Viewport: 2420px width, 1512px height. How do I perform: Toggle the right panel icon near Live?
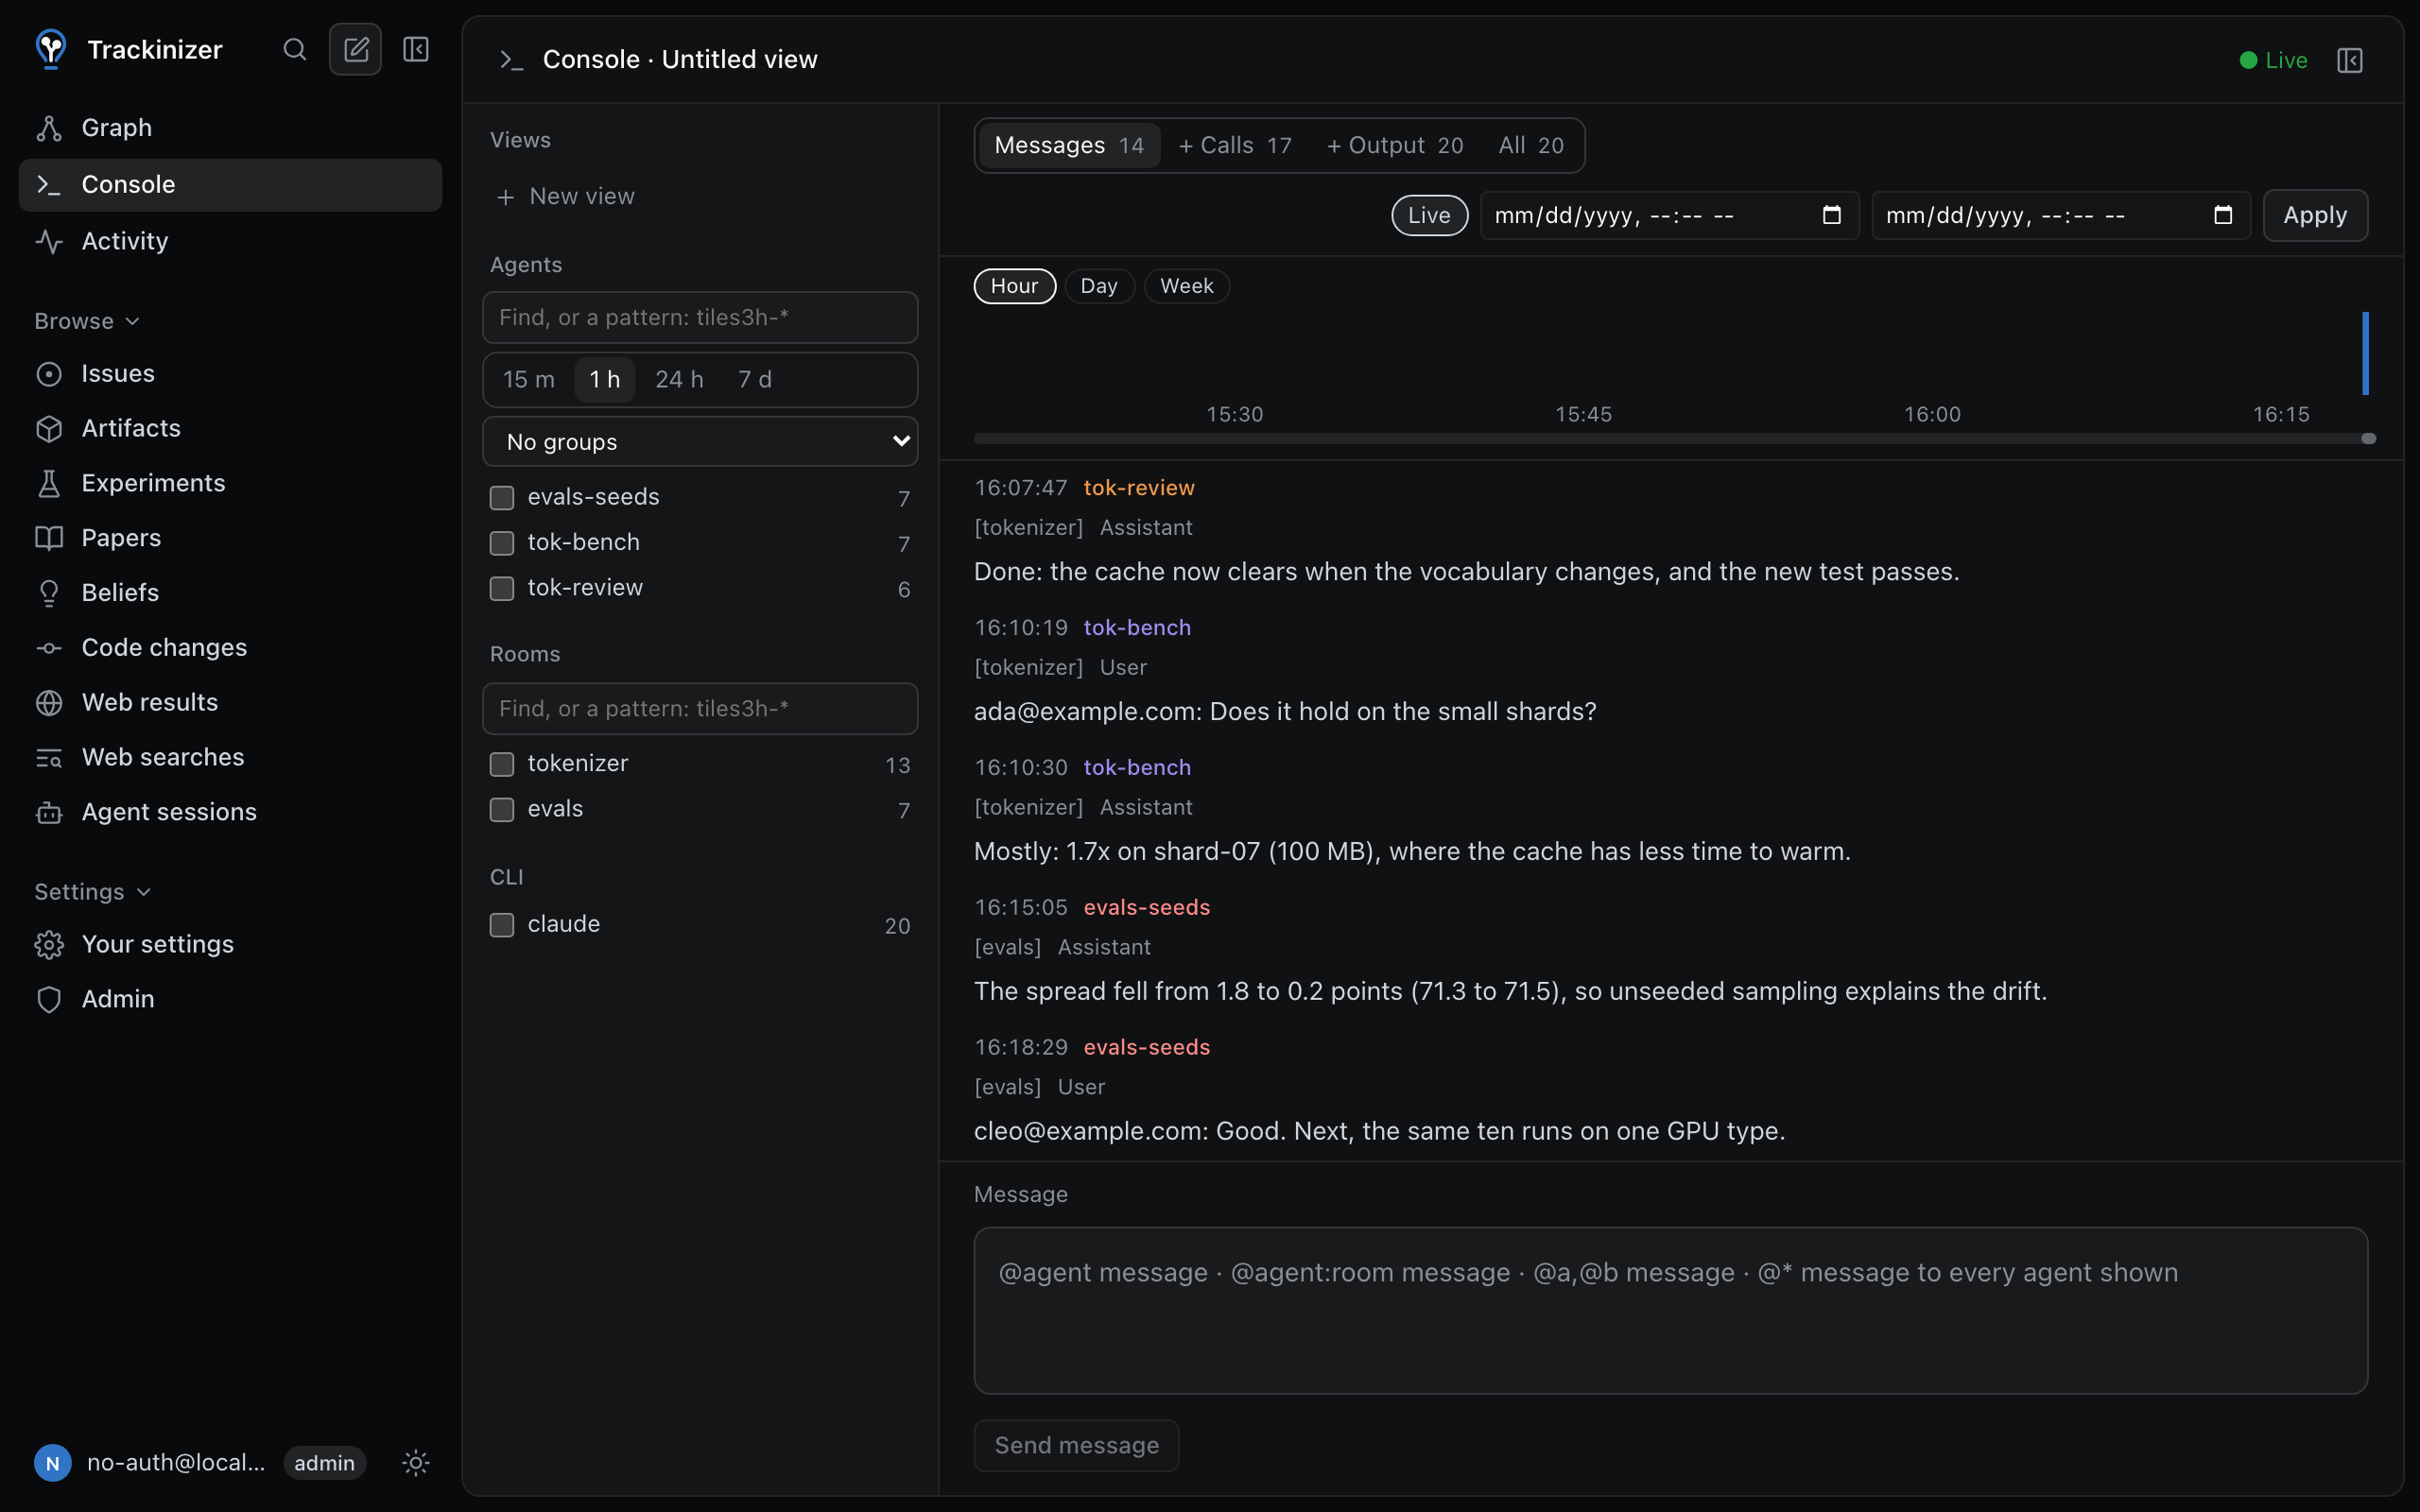pyautogui.click(x=2350, y=60)
